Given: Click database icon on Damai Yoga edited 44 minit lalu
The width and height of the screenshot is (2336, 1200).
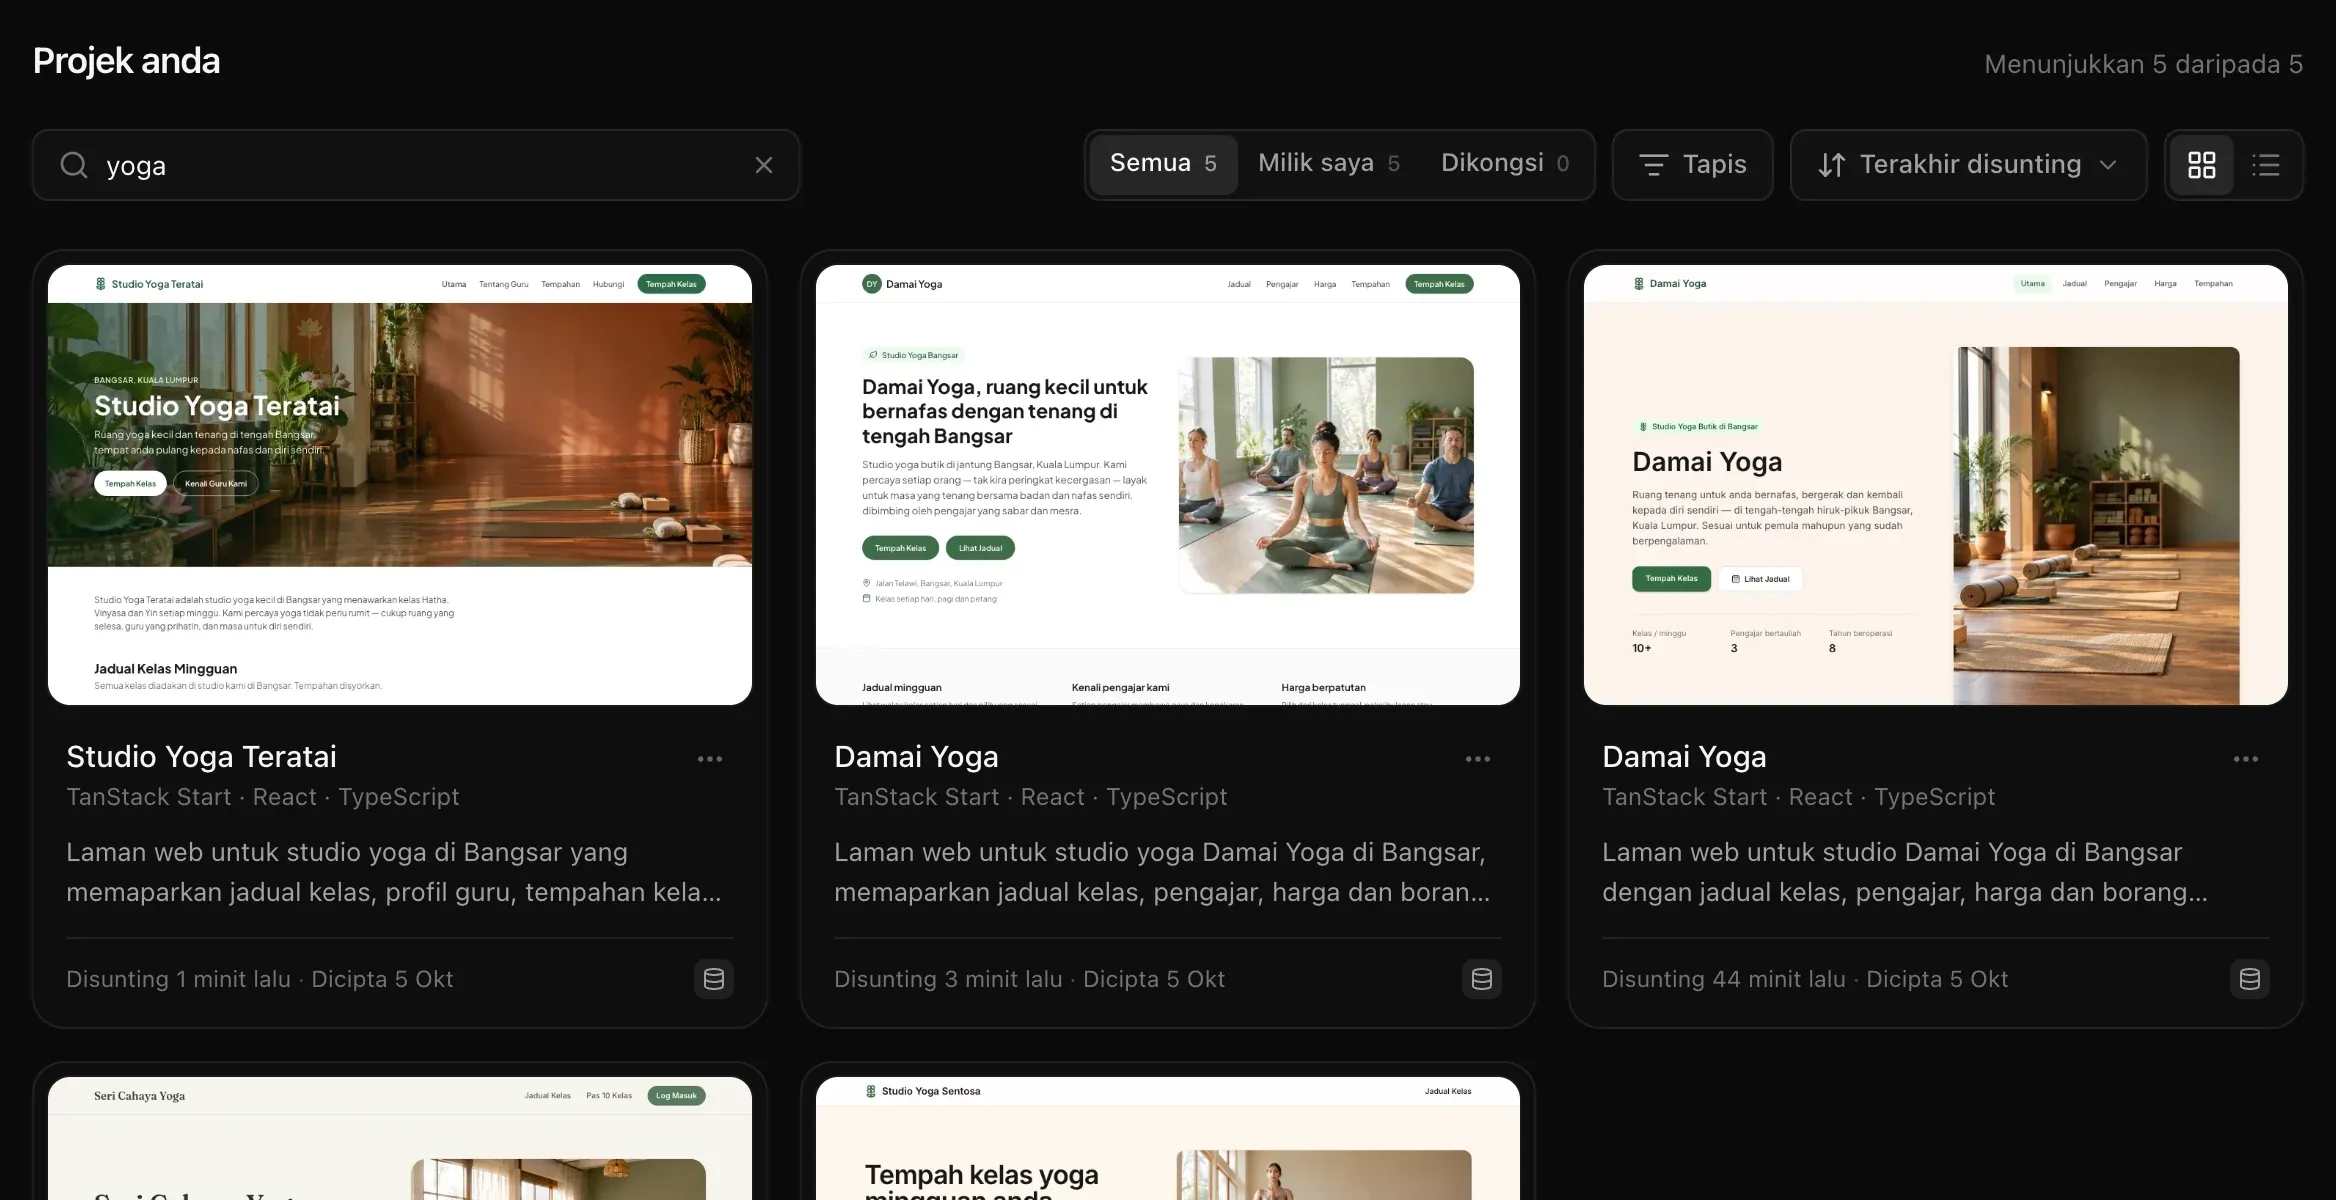Looking at the screenshot, I should coord(2250,979).
